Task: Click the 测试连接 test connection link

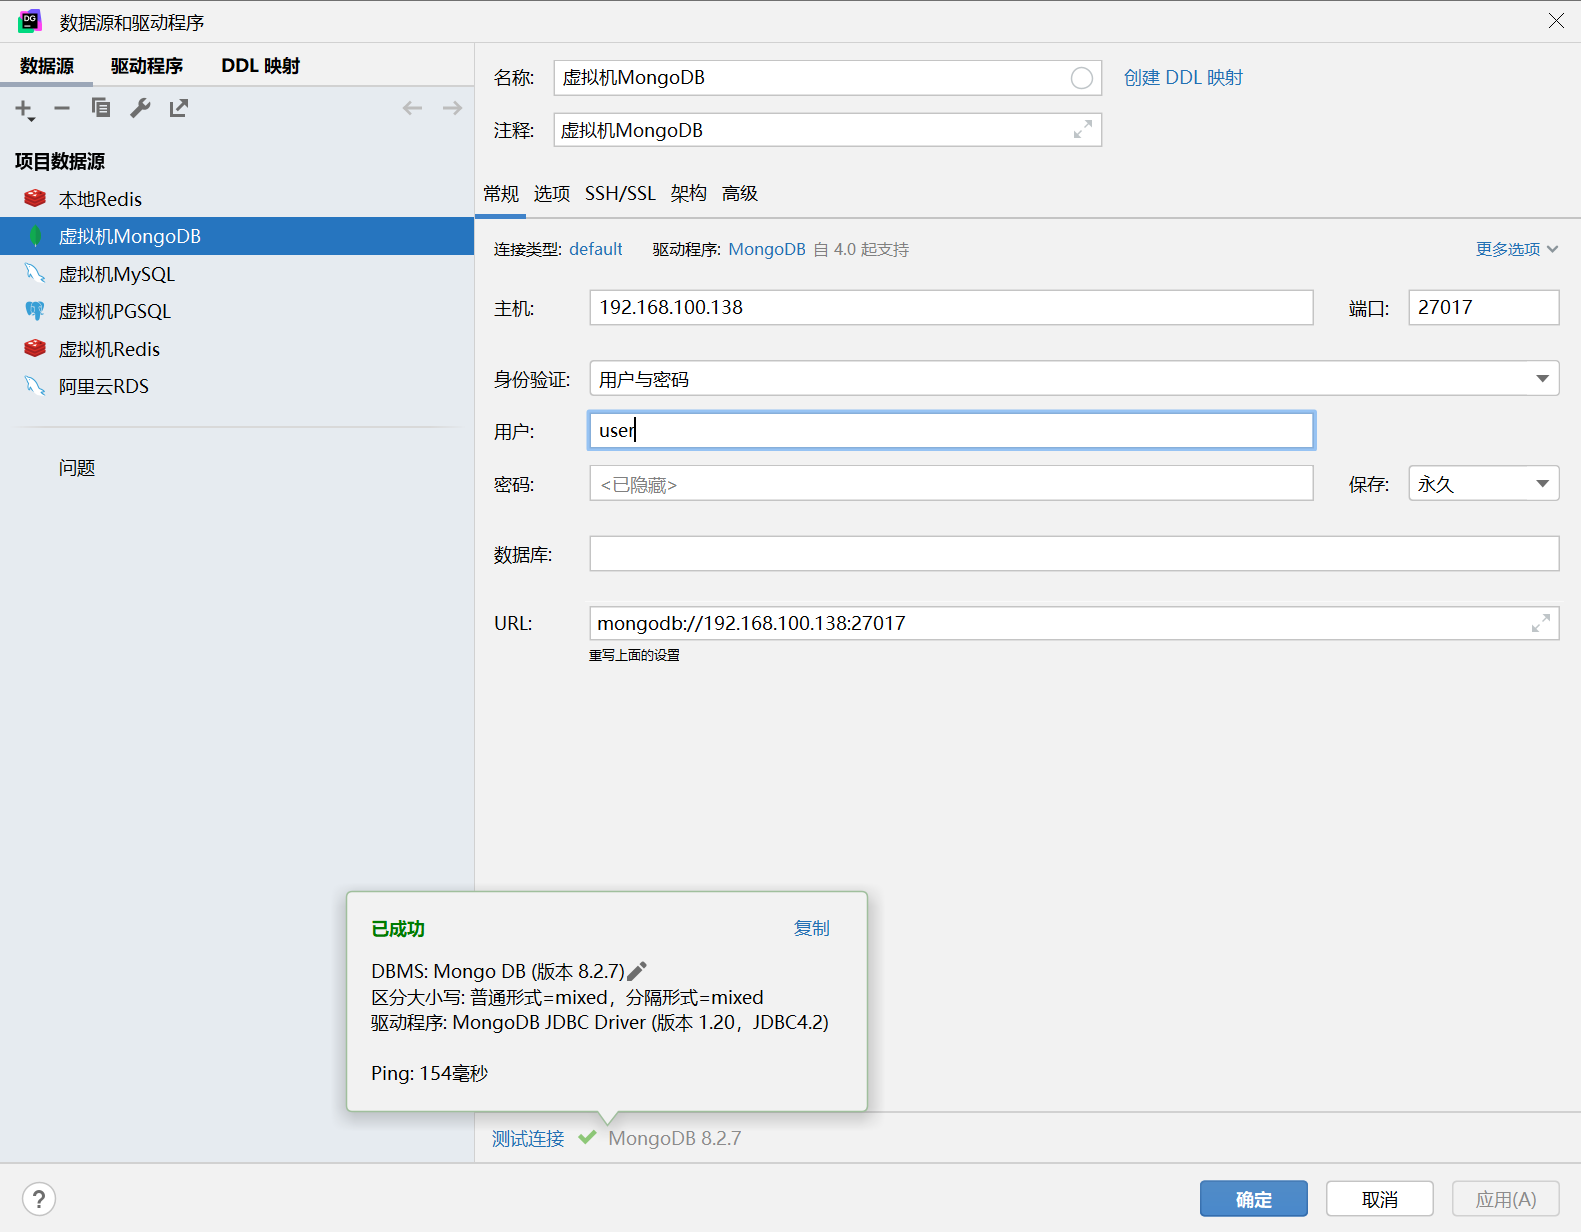Action: (528, 1138)
